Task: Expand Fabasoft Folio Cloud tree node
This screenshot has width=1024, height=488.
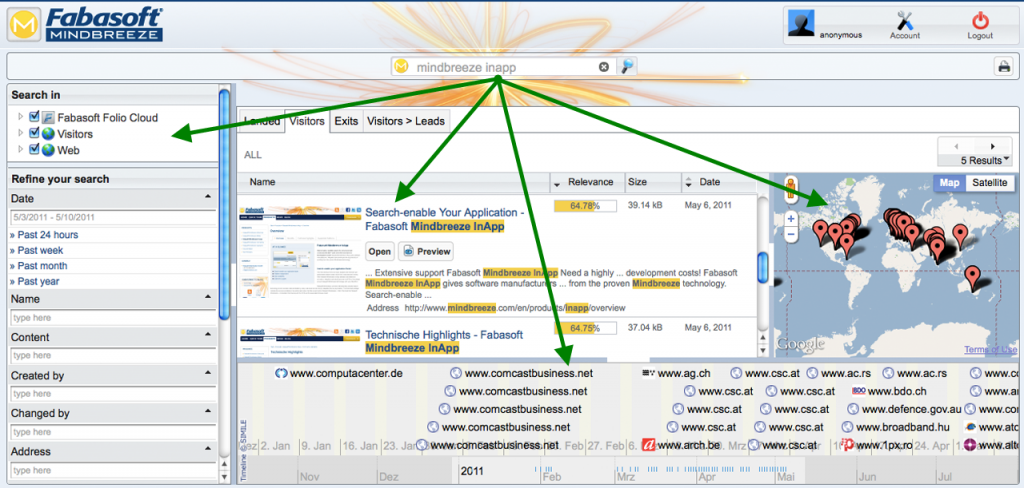Action: 20,117
